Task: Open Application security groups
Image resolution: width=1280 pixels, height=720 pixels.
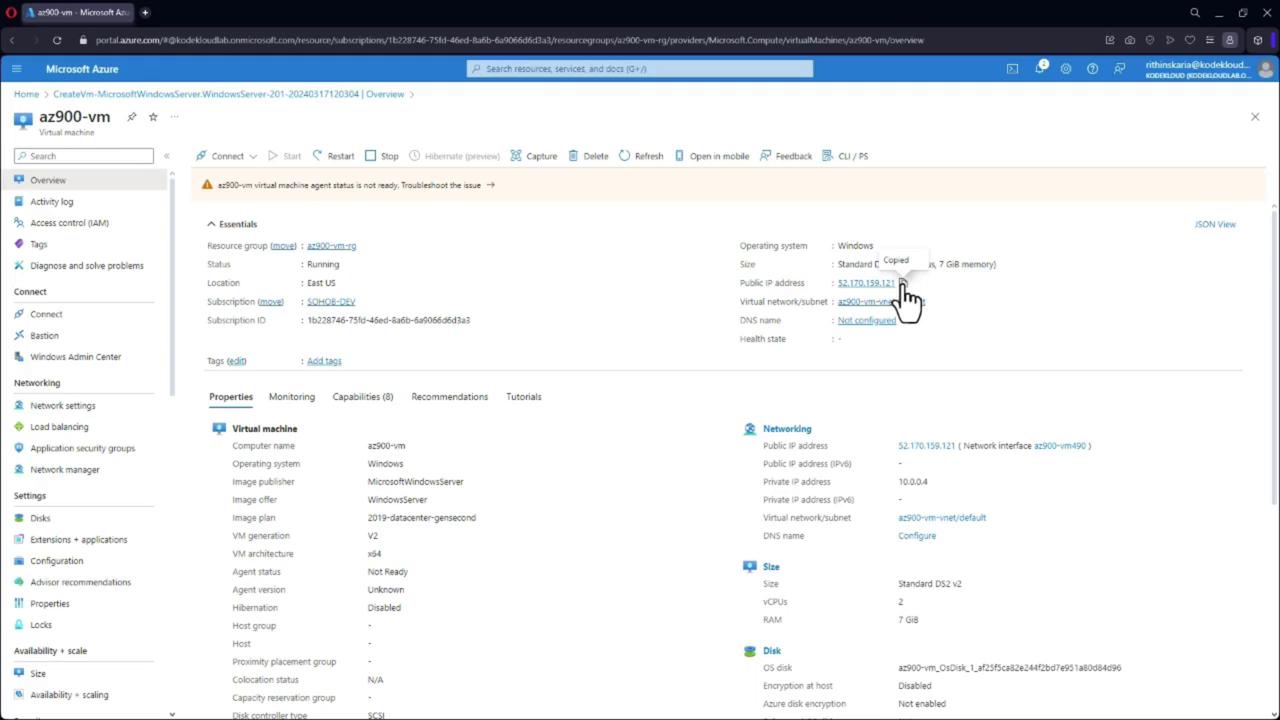Action: coord(82,448)
